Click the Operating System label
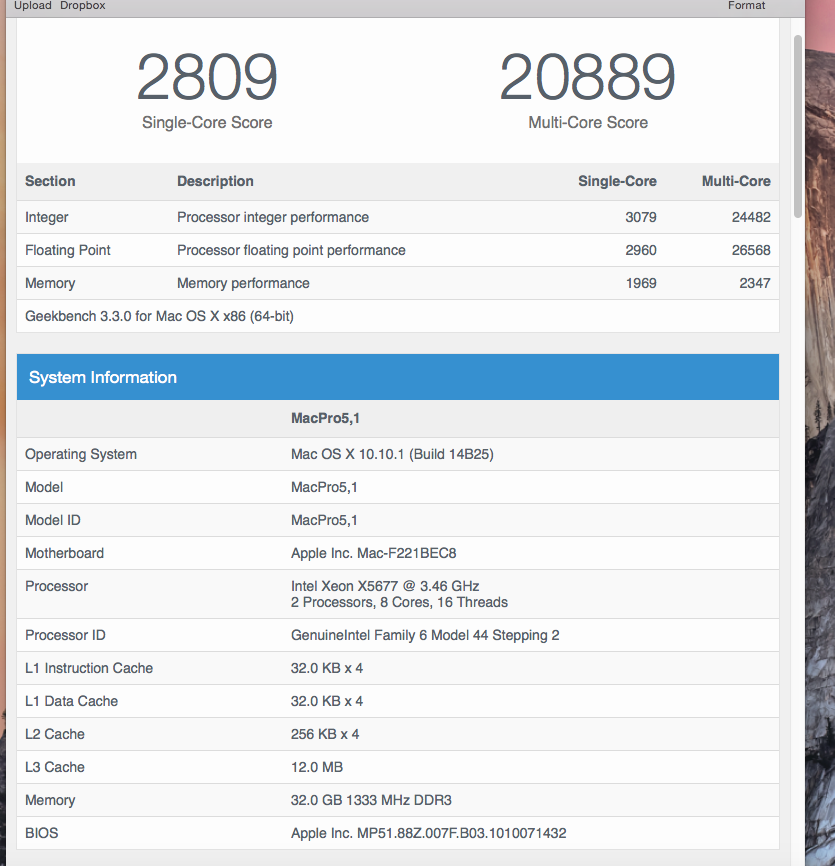 click(x=81, y=454)
